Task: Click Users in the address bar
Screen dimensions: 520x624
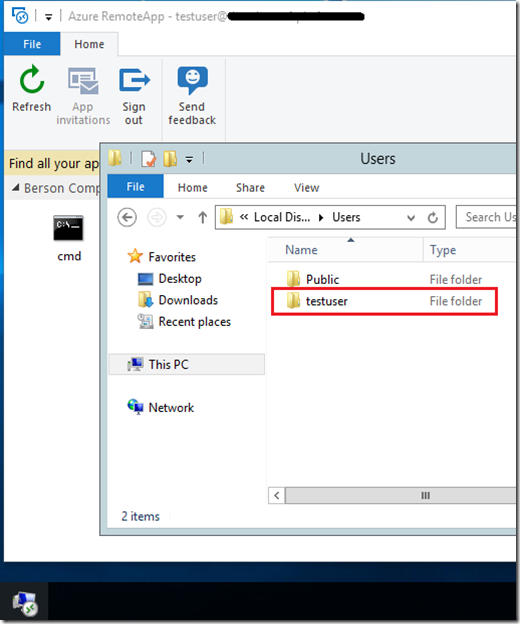Action: [346, 217]
